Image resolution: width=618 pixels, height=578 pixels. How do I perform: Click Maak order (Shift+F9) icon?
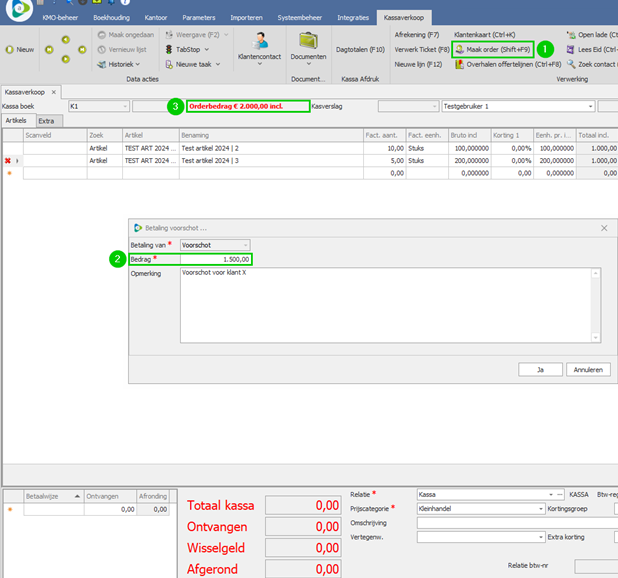click(x=459, y=50)
